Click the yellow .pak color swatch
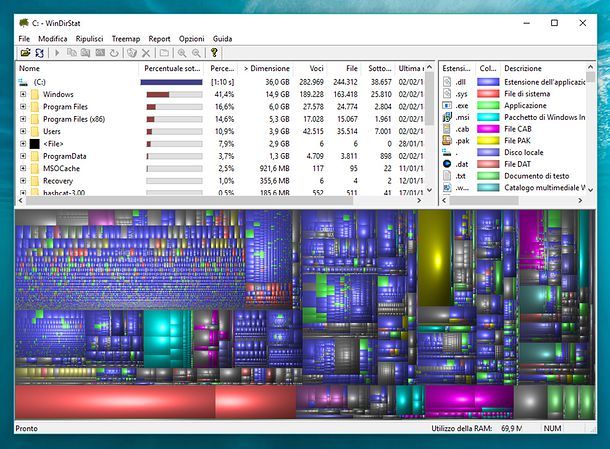The width and height of the screenshot is (610, 449). click(488, 140)
